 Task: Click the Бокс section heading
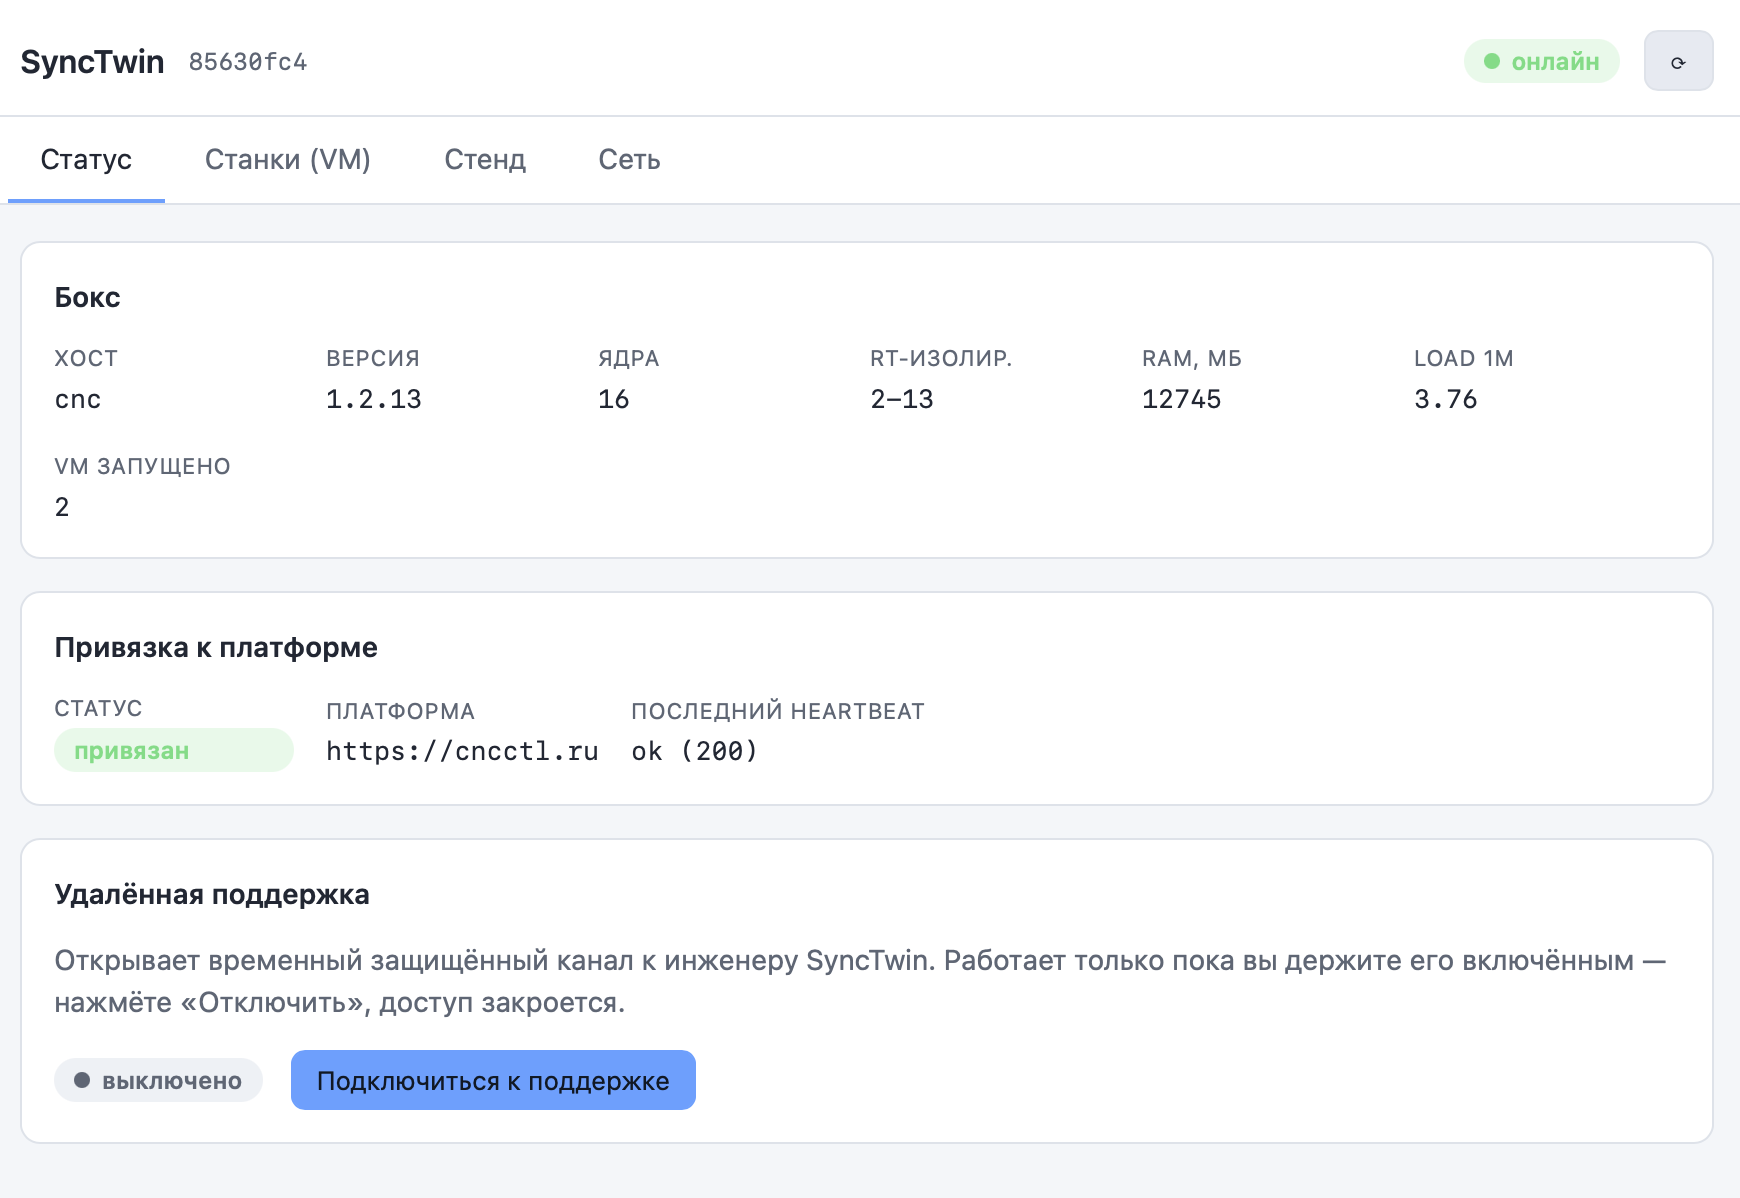pyautogui.click(x=87, y=297)
